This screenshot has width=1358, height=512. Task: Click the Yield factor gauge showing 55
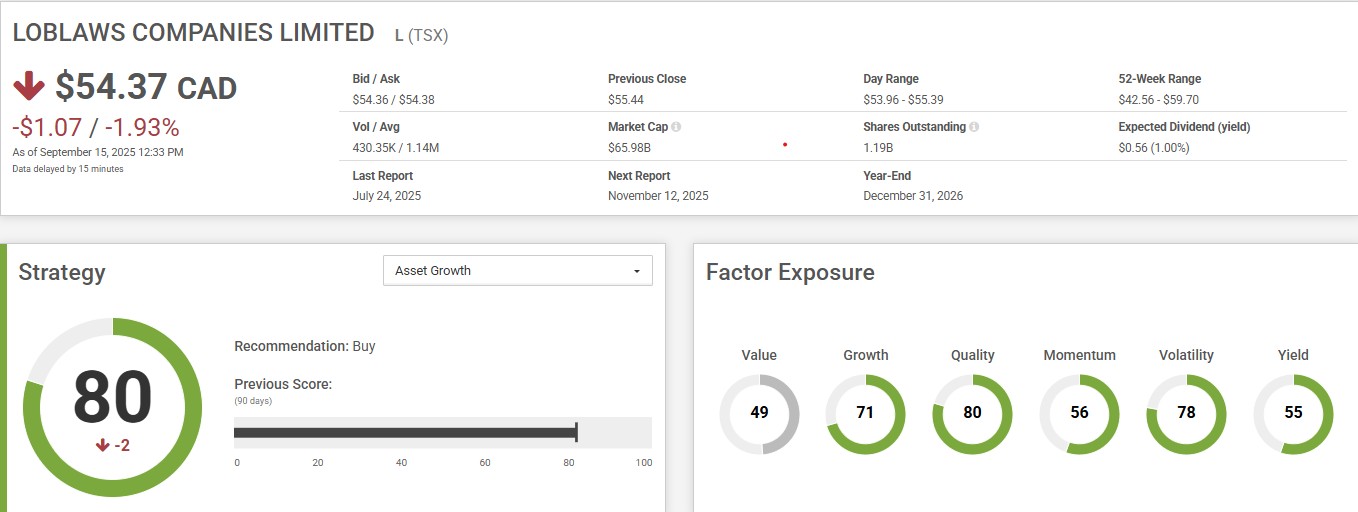(x=1293, y=414)
